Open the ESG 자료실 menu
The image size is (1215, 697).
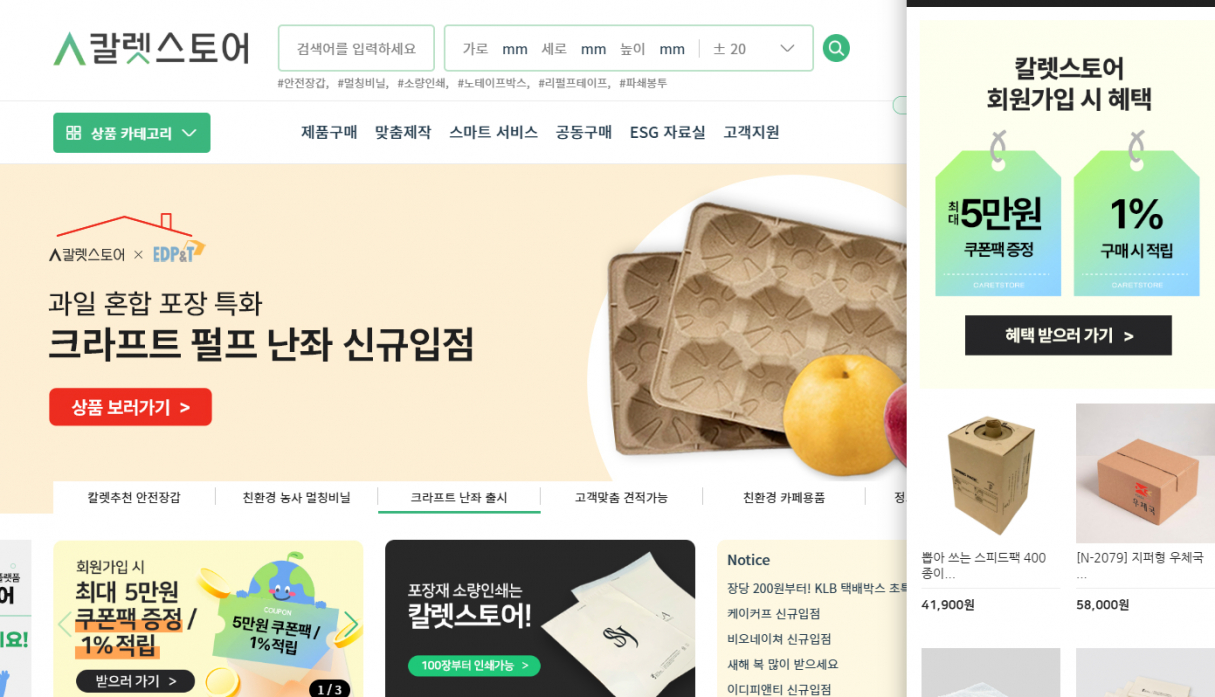[x=667, y=132]
